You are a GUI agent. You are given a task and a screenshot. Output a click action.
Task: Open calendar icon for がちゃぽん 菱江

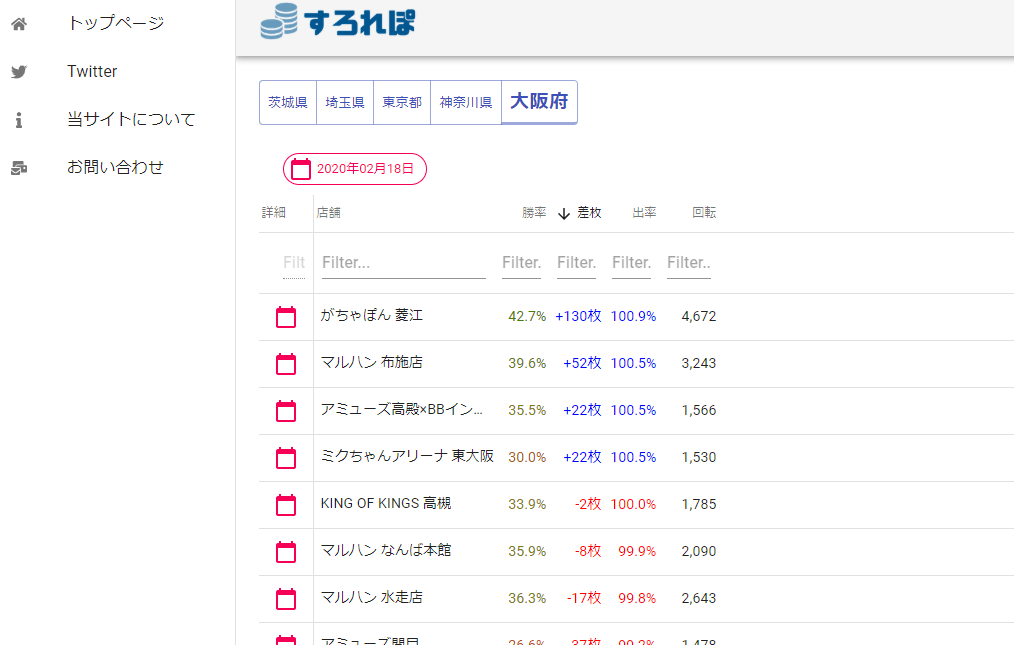point(286,317)
